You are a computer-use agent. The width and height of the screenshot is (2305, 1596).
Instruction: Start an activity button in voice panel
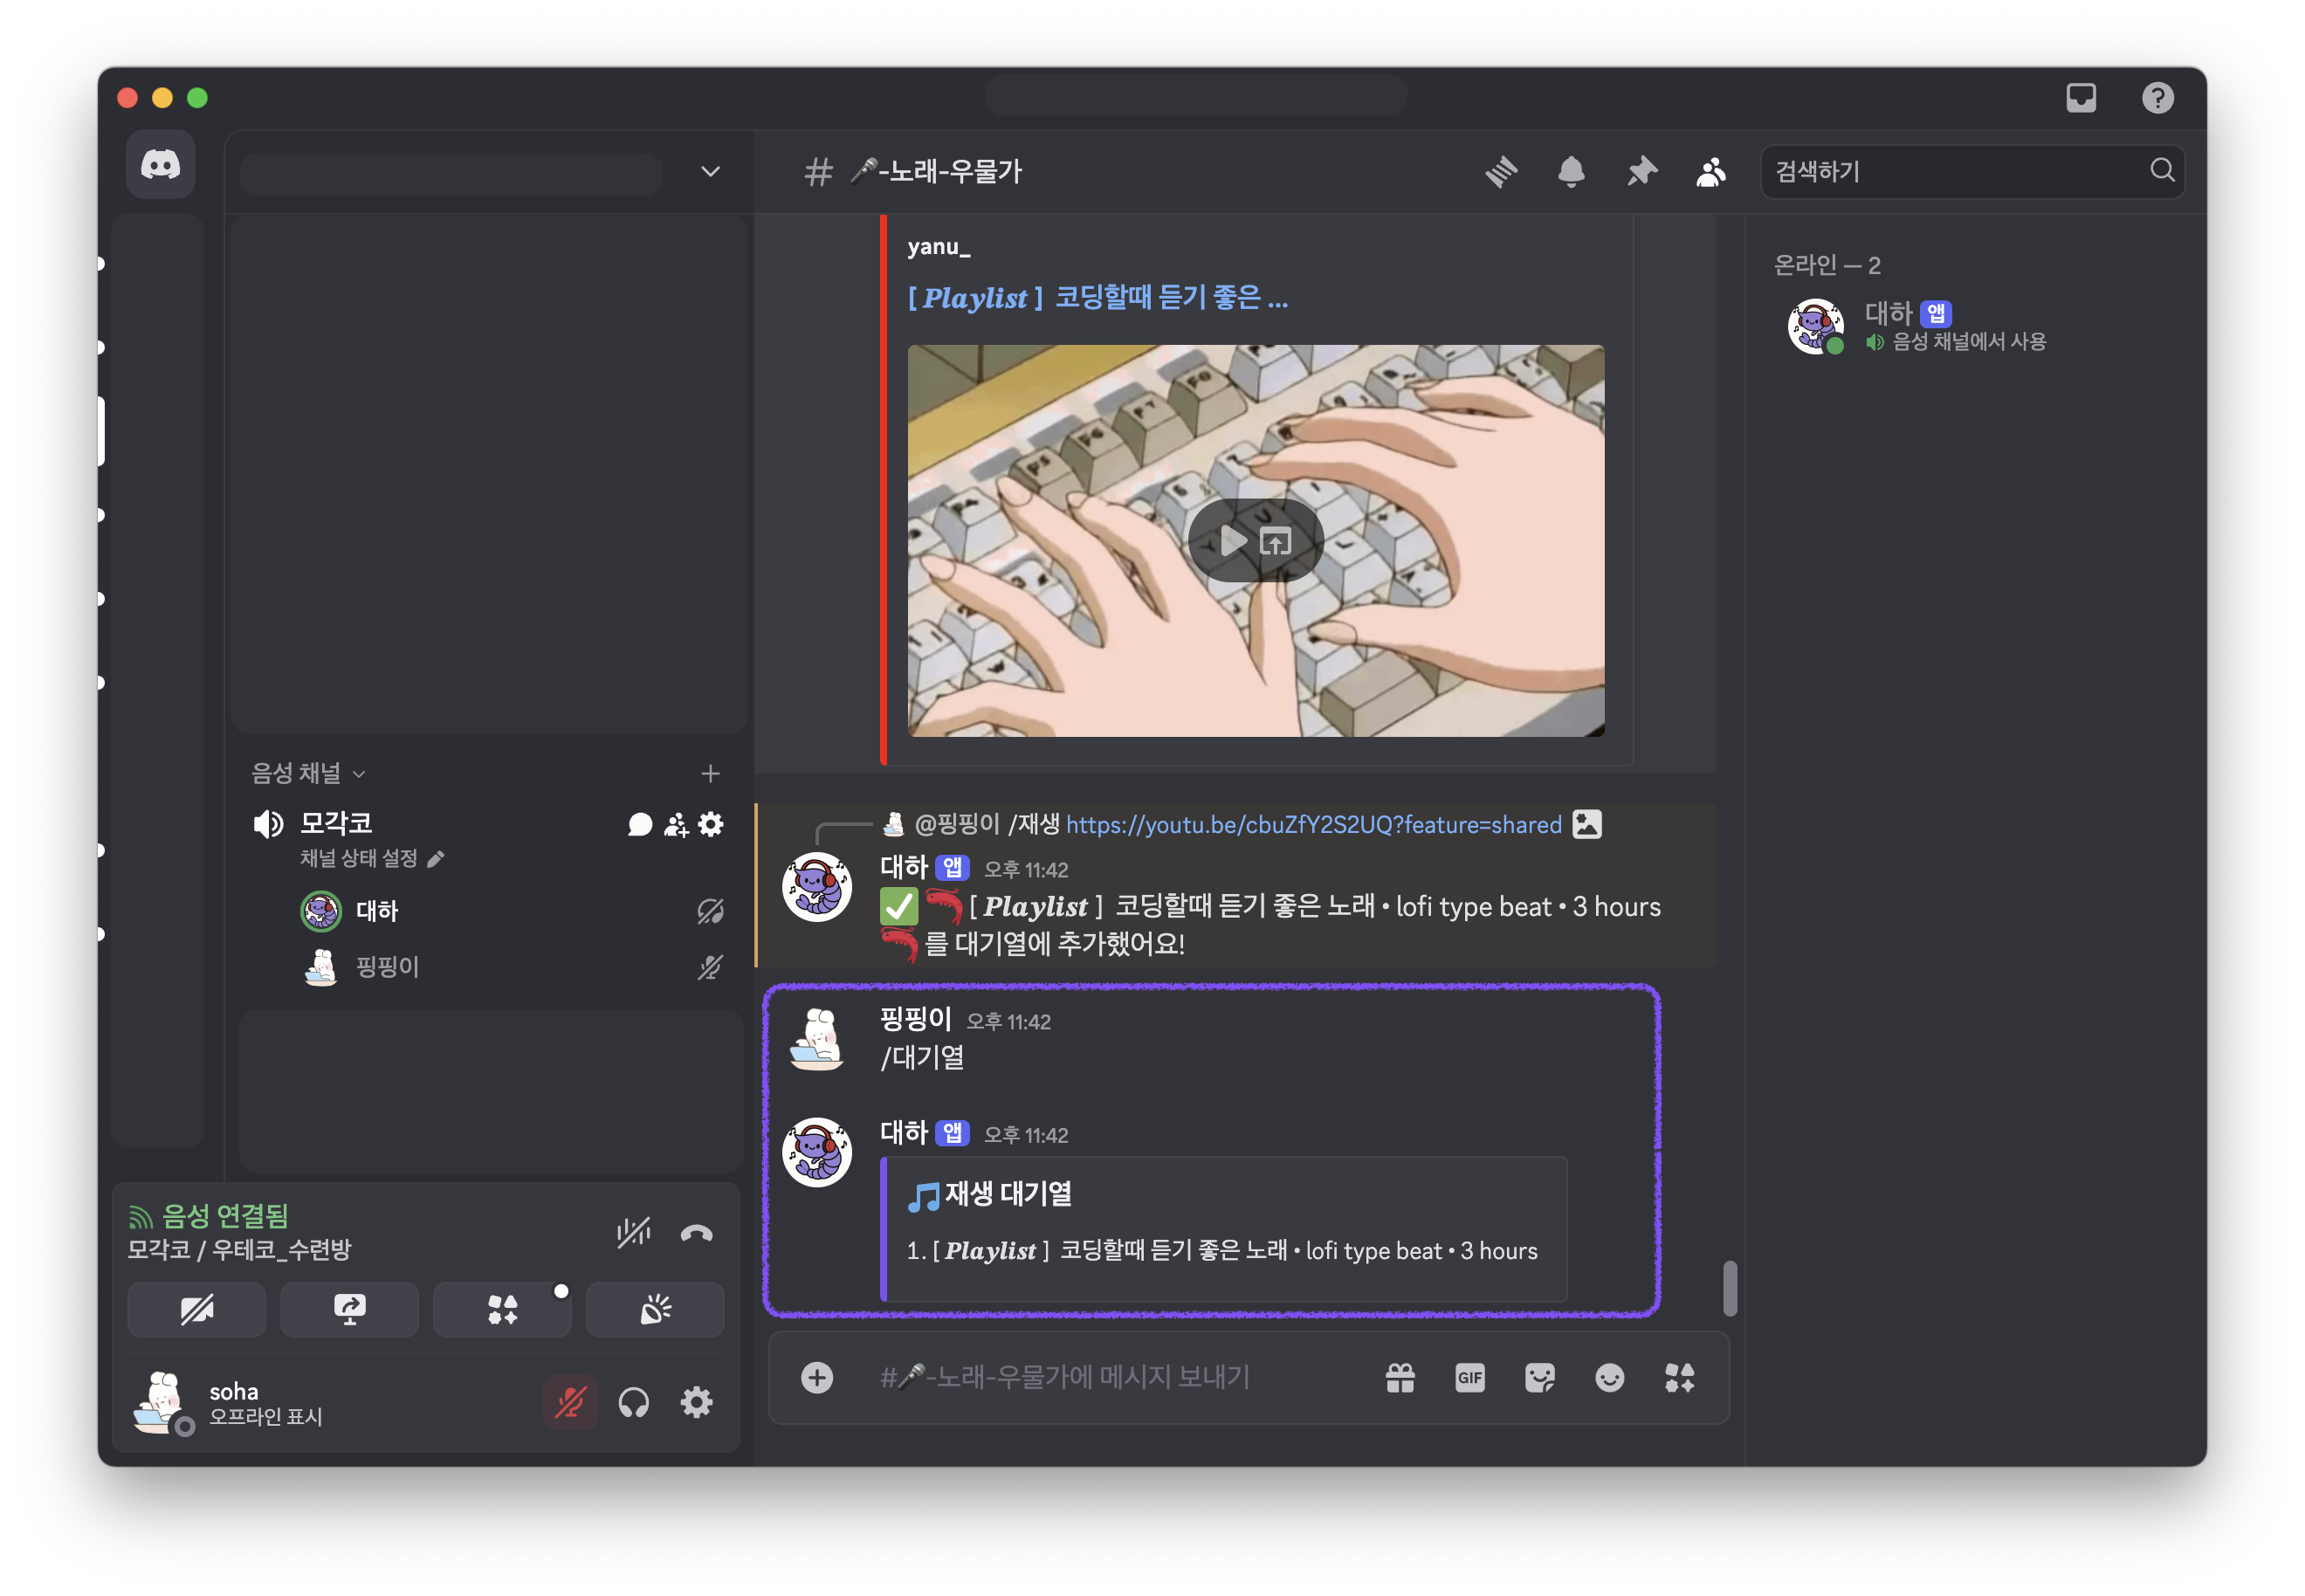click(x=502, y=1310)
